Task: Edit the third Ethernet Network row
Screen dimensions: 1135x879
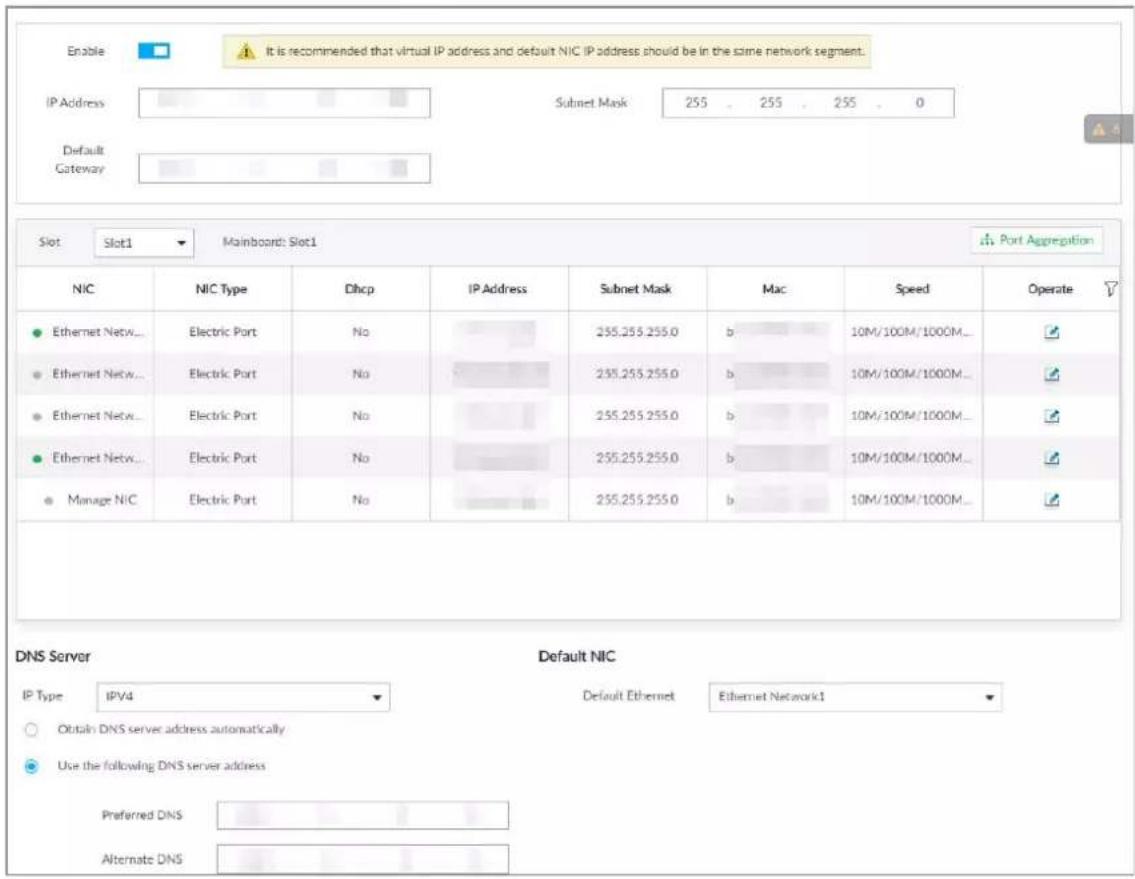Action: 1052,416
